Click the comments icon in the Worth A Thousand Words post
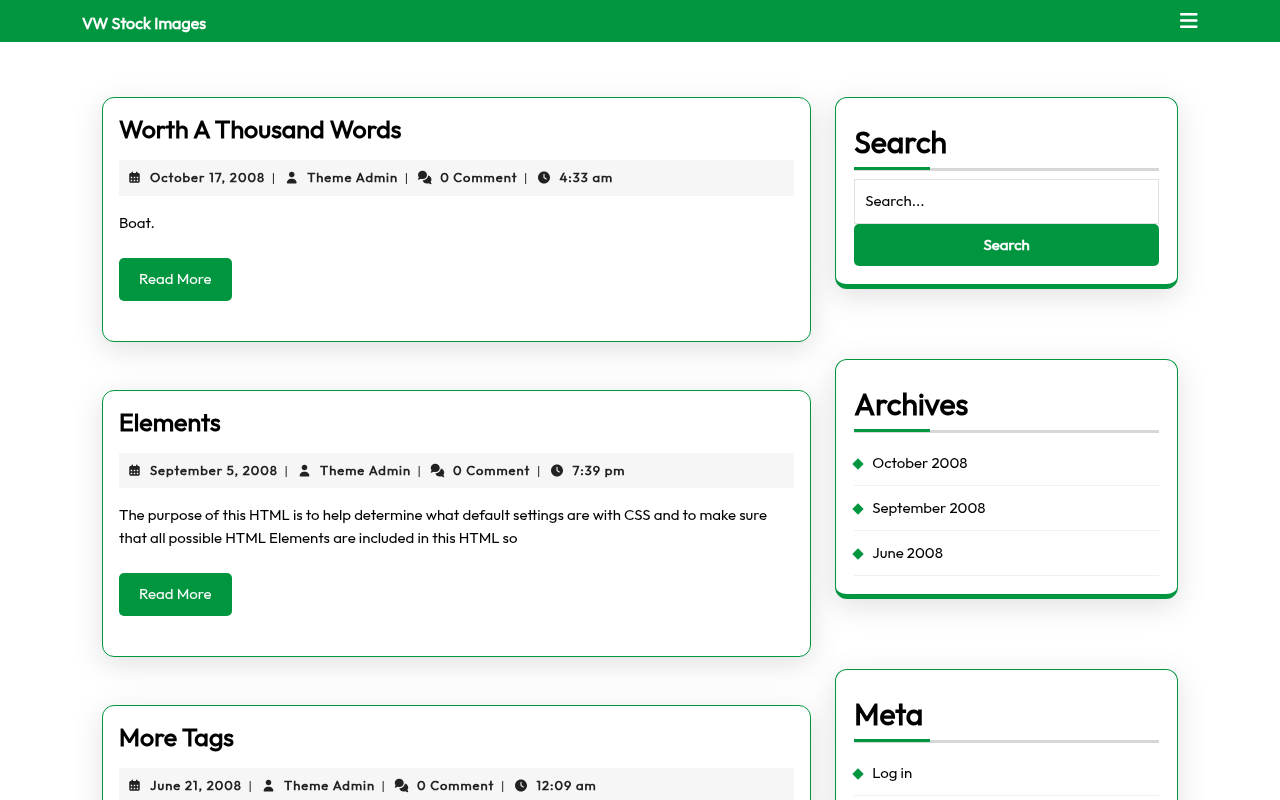Screen dimensions: 1280x800 tap(425, 178)
